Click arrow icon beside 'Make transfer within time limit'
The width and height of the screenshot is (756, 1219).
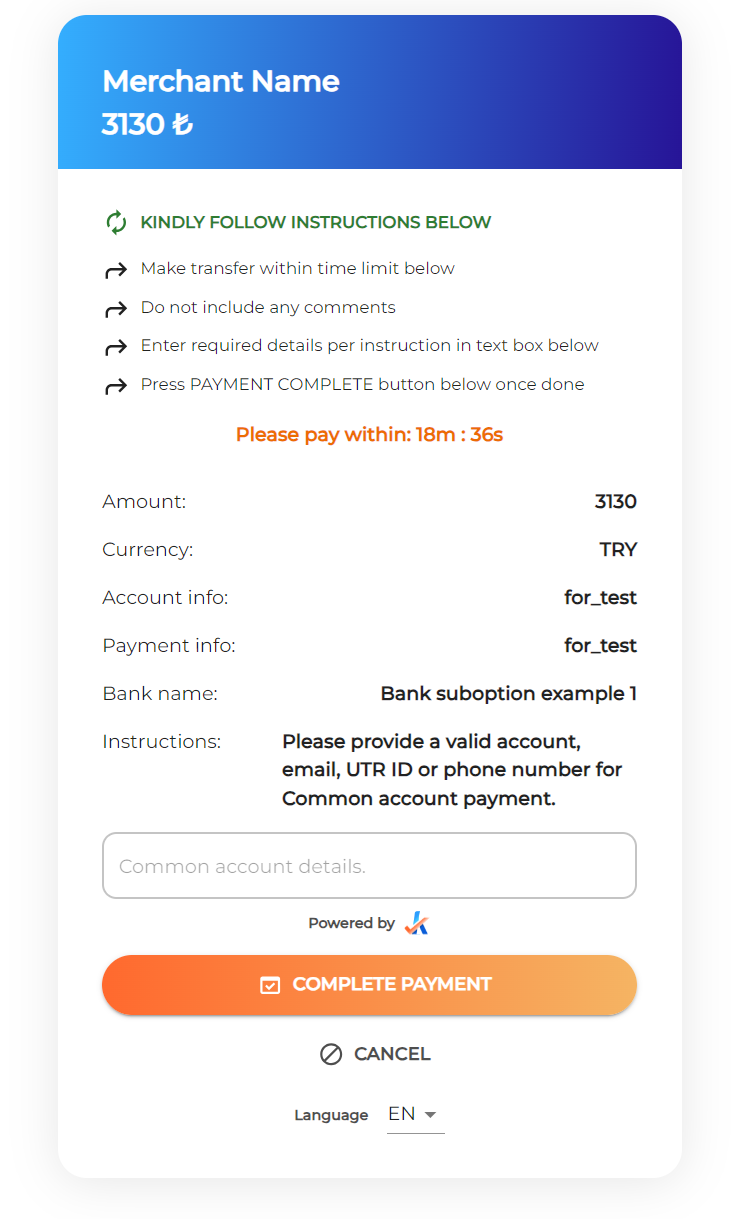click(116, 270)
